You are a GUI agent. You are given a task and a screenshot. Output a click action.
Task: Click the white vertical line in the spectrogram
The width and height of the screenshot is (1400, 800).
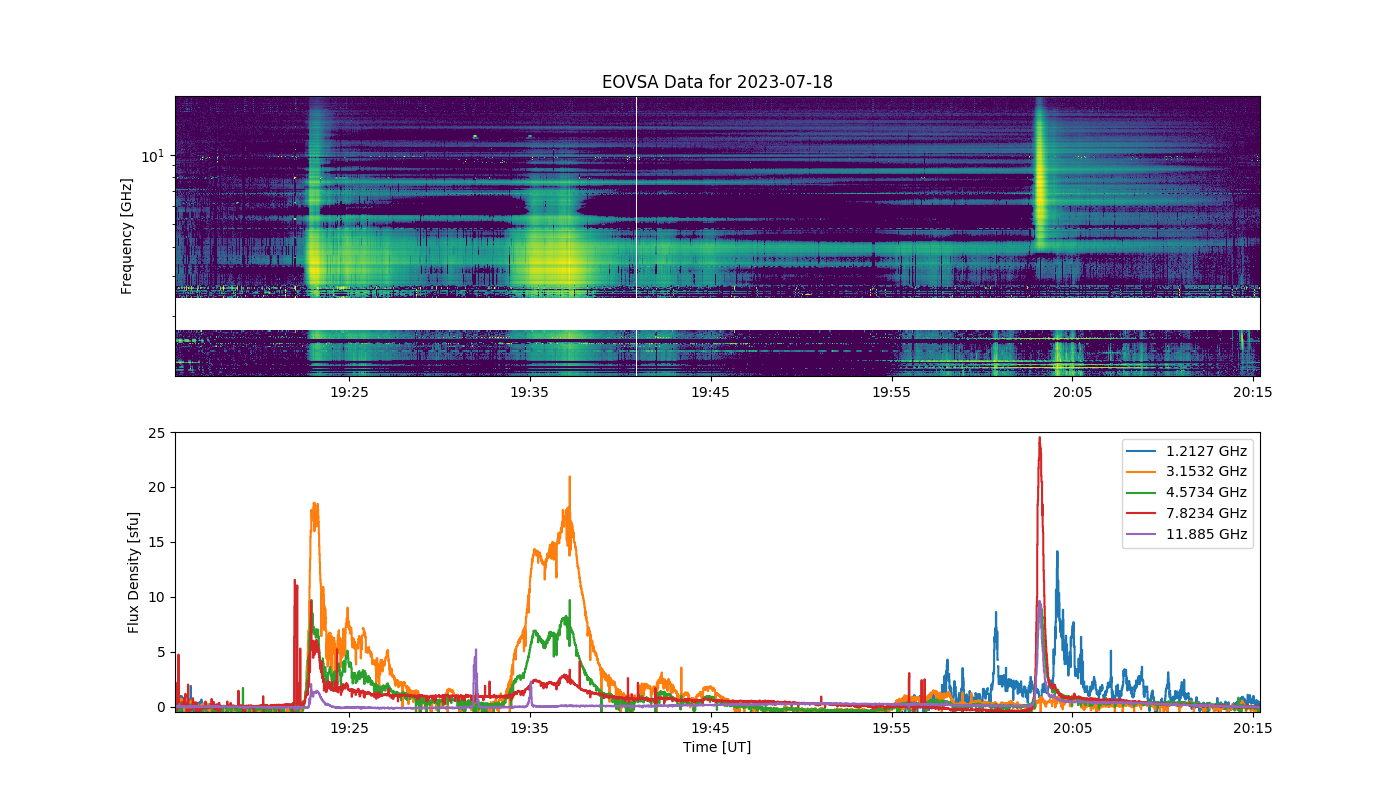[x=636, y=236]
